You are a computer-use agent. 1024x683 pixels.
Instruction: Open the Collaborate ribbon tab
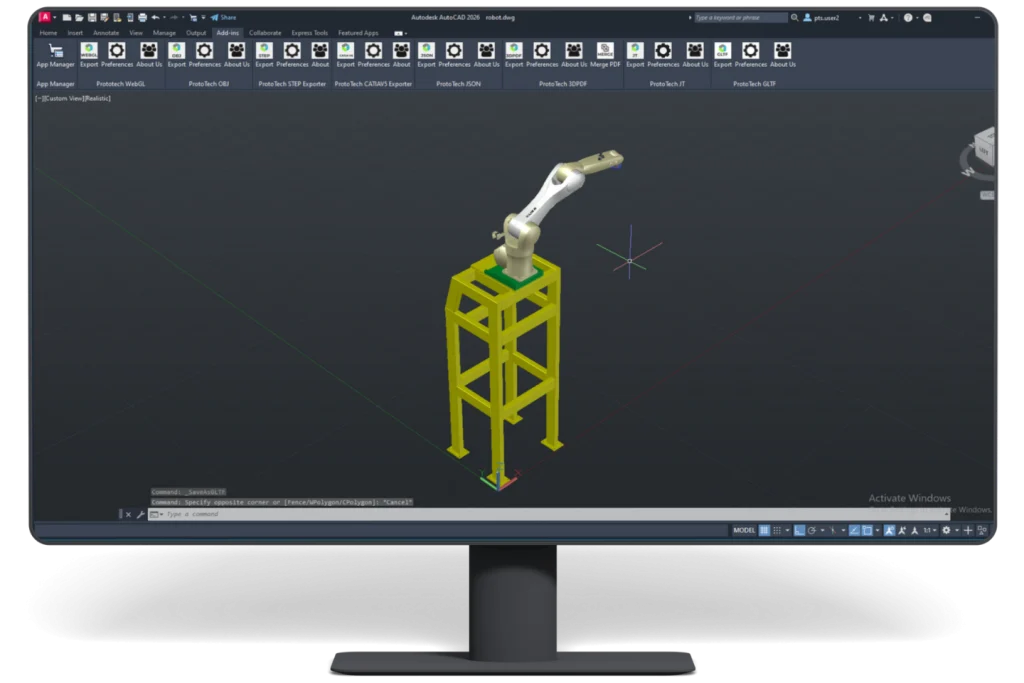pos(263,32)
